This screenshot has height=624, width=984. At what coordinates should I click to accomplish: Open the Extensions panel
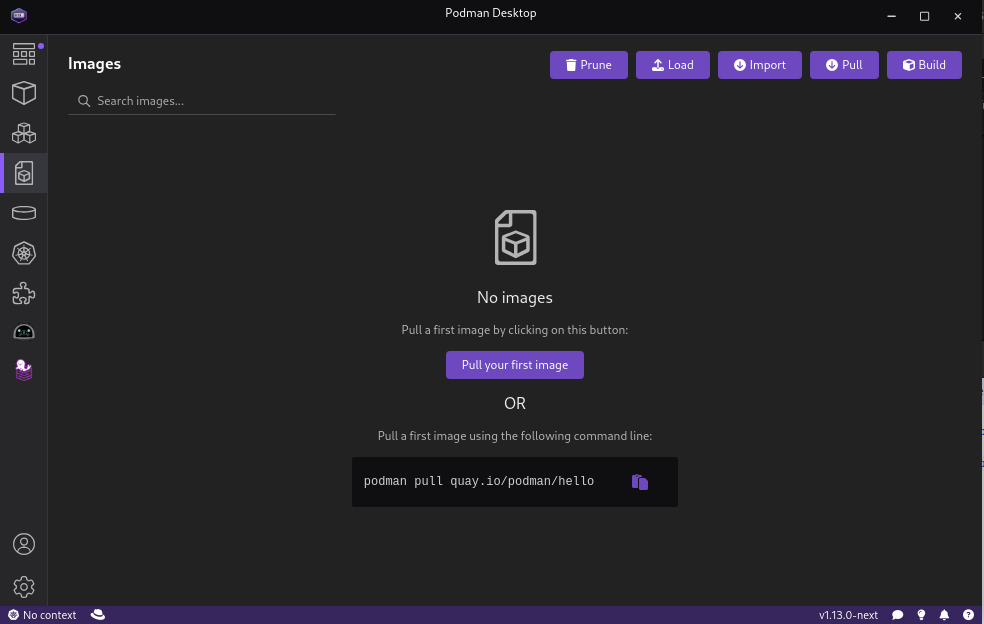point(24,293)
